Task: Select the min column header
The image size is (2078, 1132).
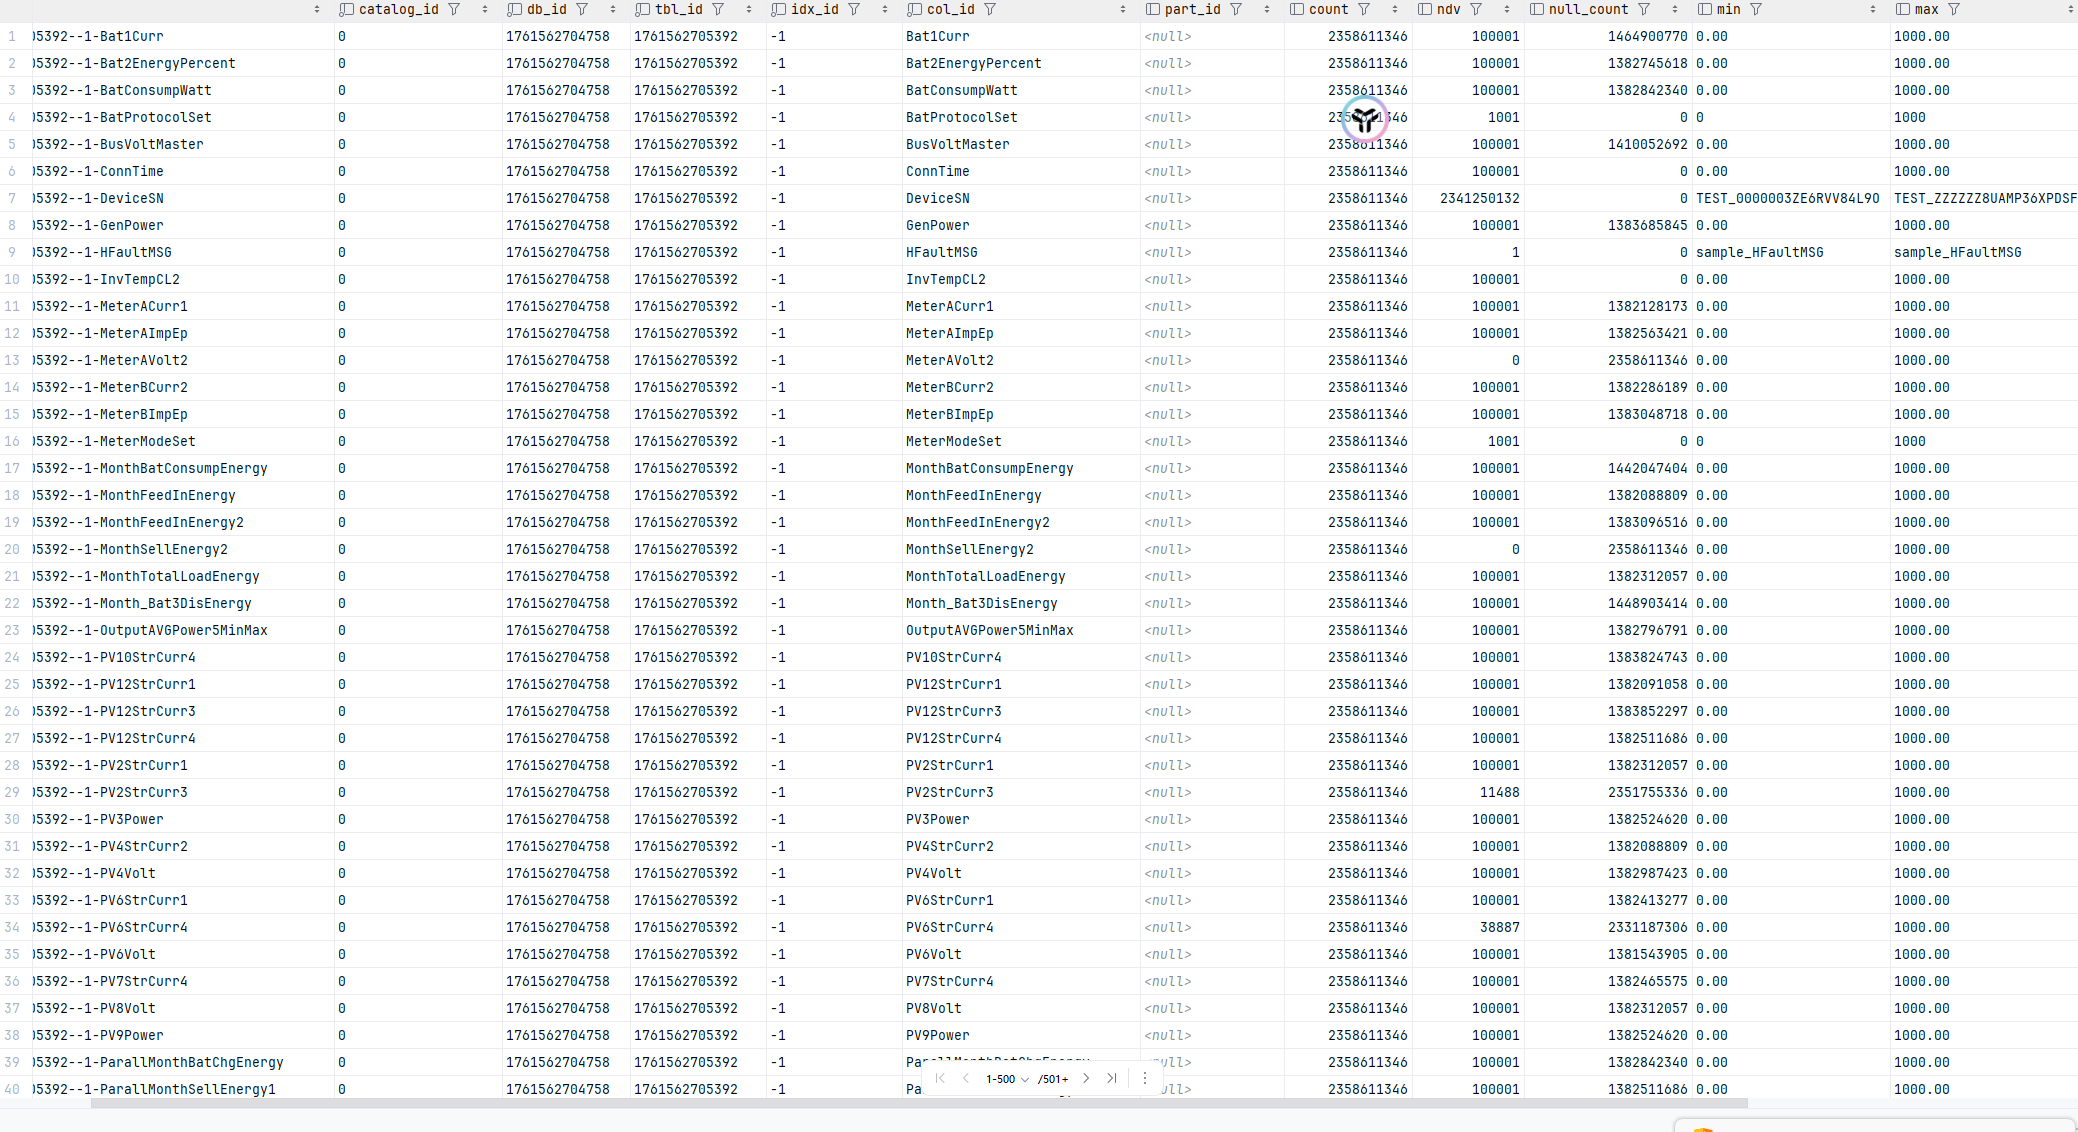Action: click(1728, 9)
